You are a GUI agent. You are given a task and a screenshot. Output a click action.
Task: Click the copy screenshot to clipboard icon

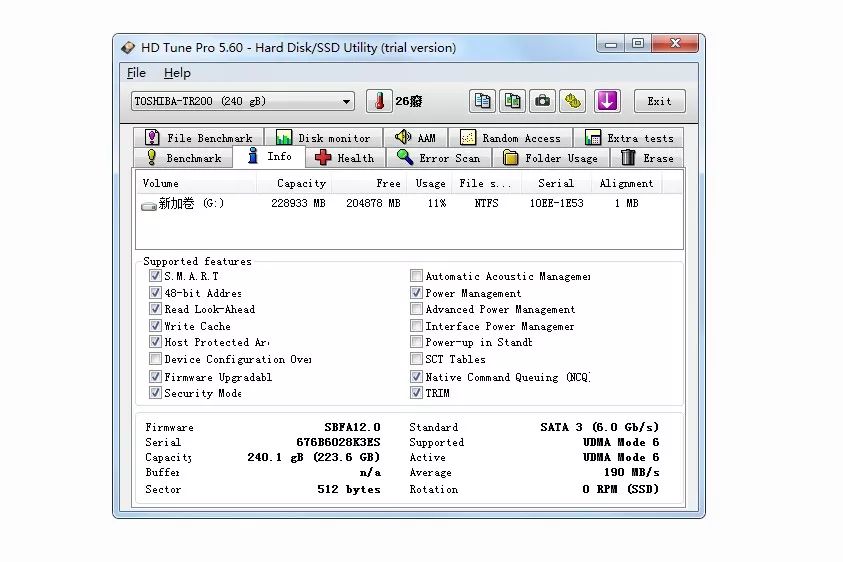[x=512, y=101]
